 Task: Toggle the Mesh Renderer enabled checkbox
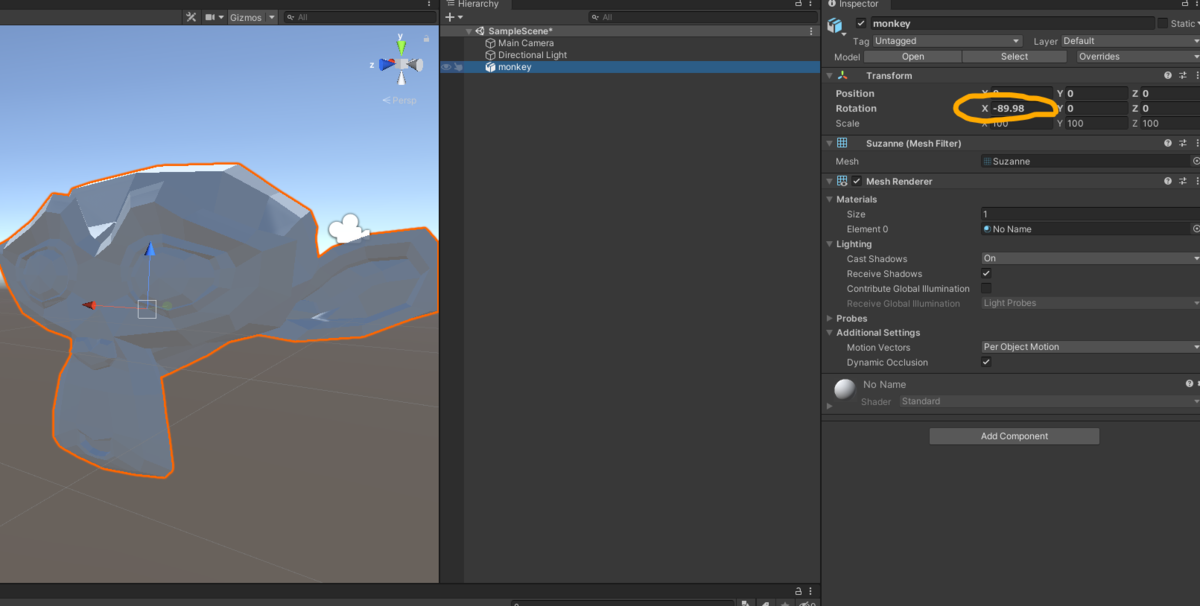click(857, 181)
